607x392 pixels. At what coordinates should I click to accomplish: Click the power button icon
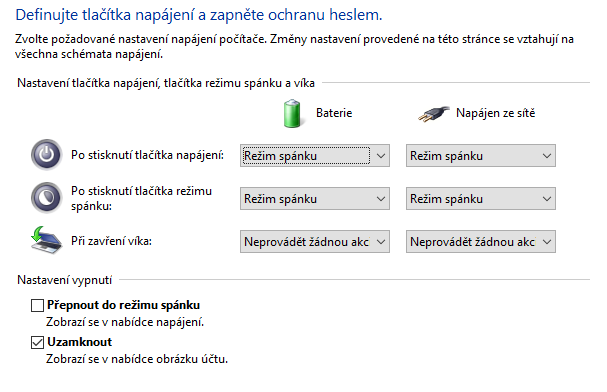click(46, 155)
